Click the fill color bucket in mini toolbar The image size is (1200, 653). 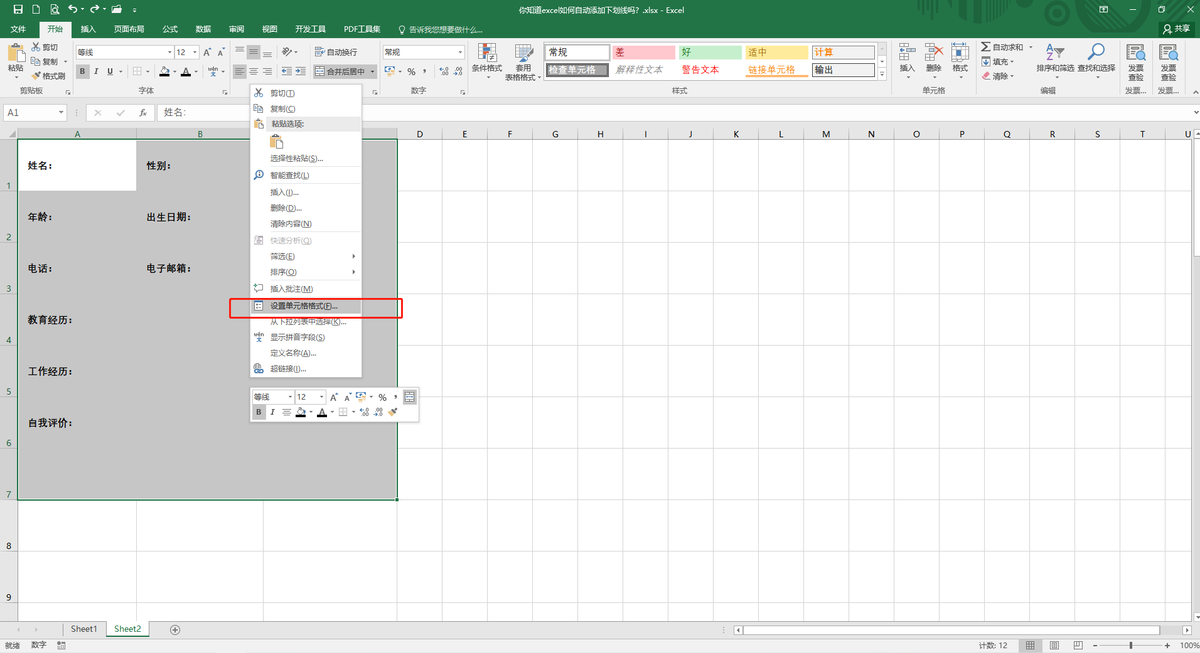pyautogui.click(x=301, y=412)
